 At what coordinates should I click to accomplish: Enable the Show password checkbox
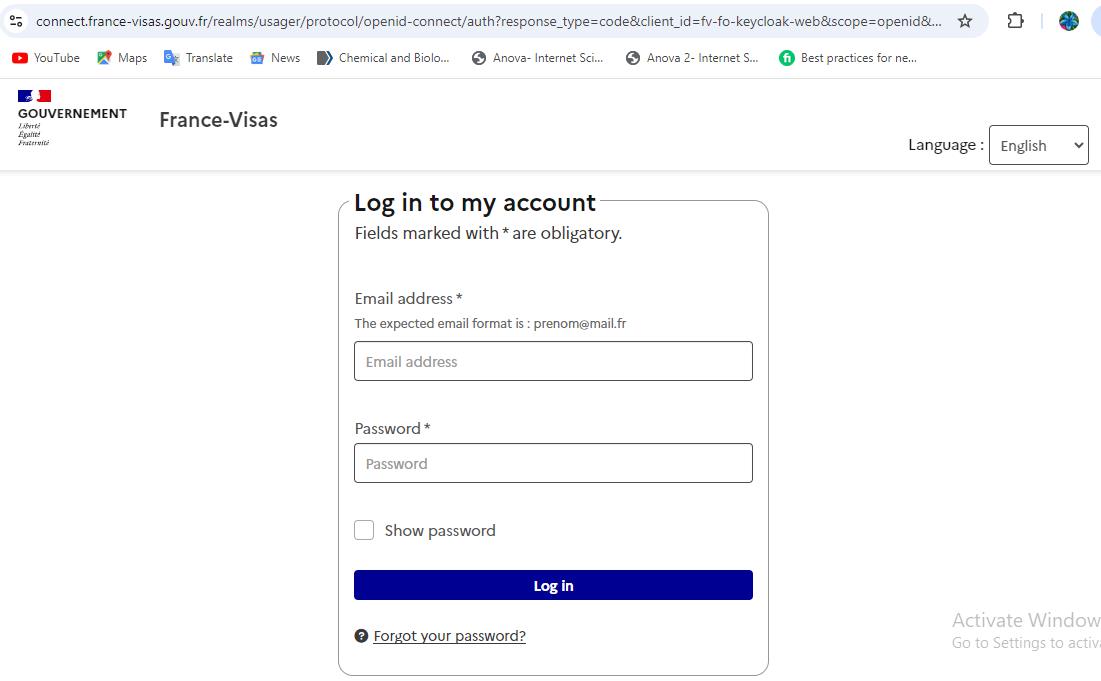(x=364, y=530)
